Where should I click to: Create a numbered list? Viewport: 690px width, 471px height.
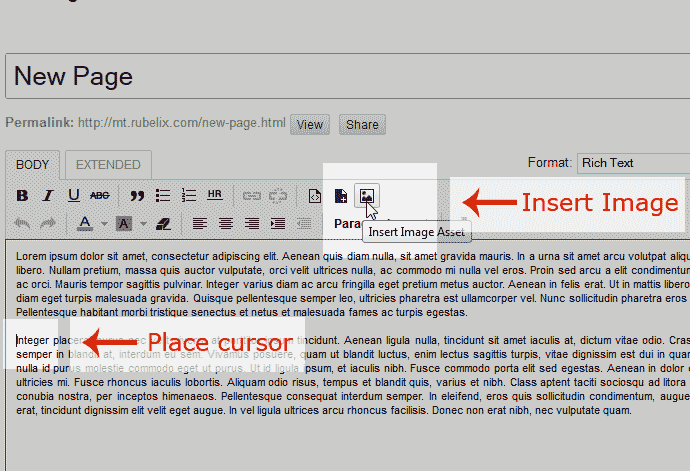[x=189, y=195]
